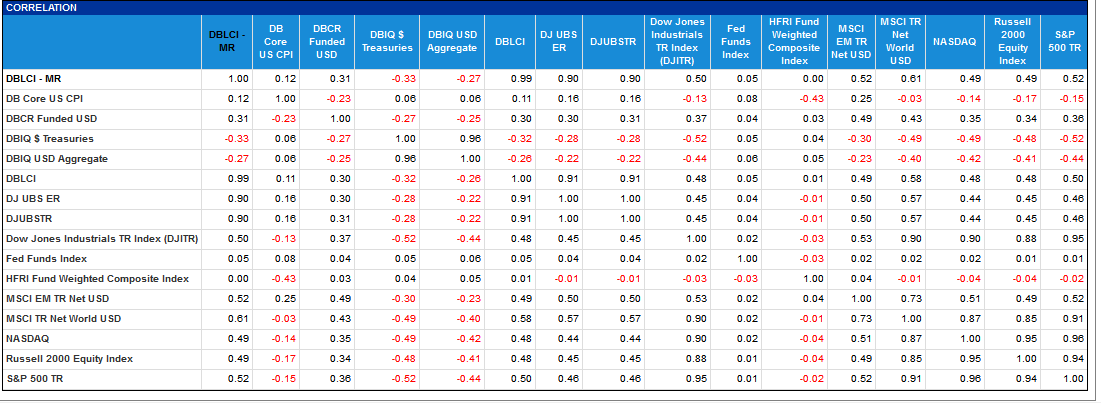
Task: Click the S&P 500 TR row label
Action: click(34, 379)
